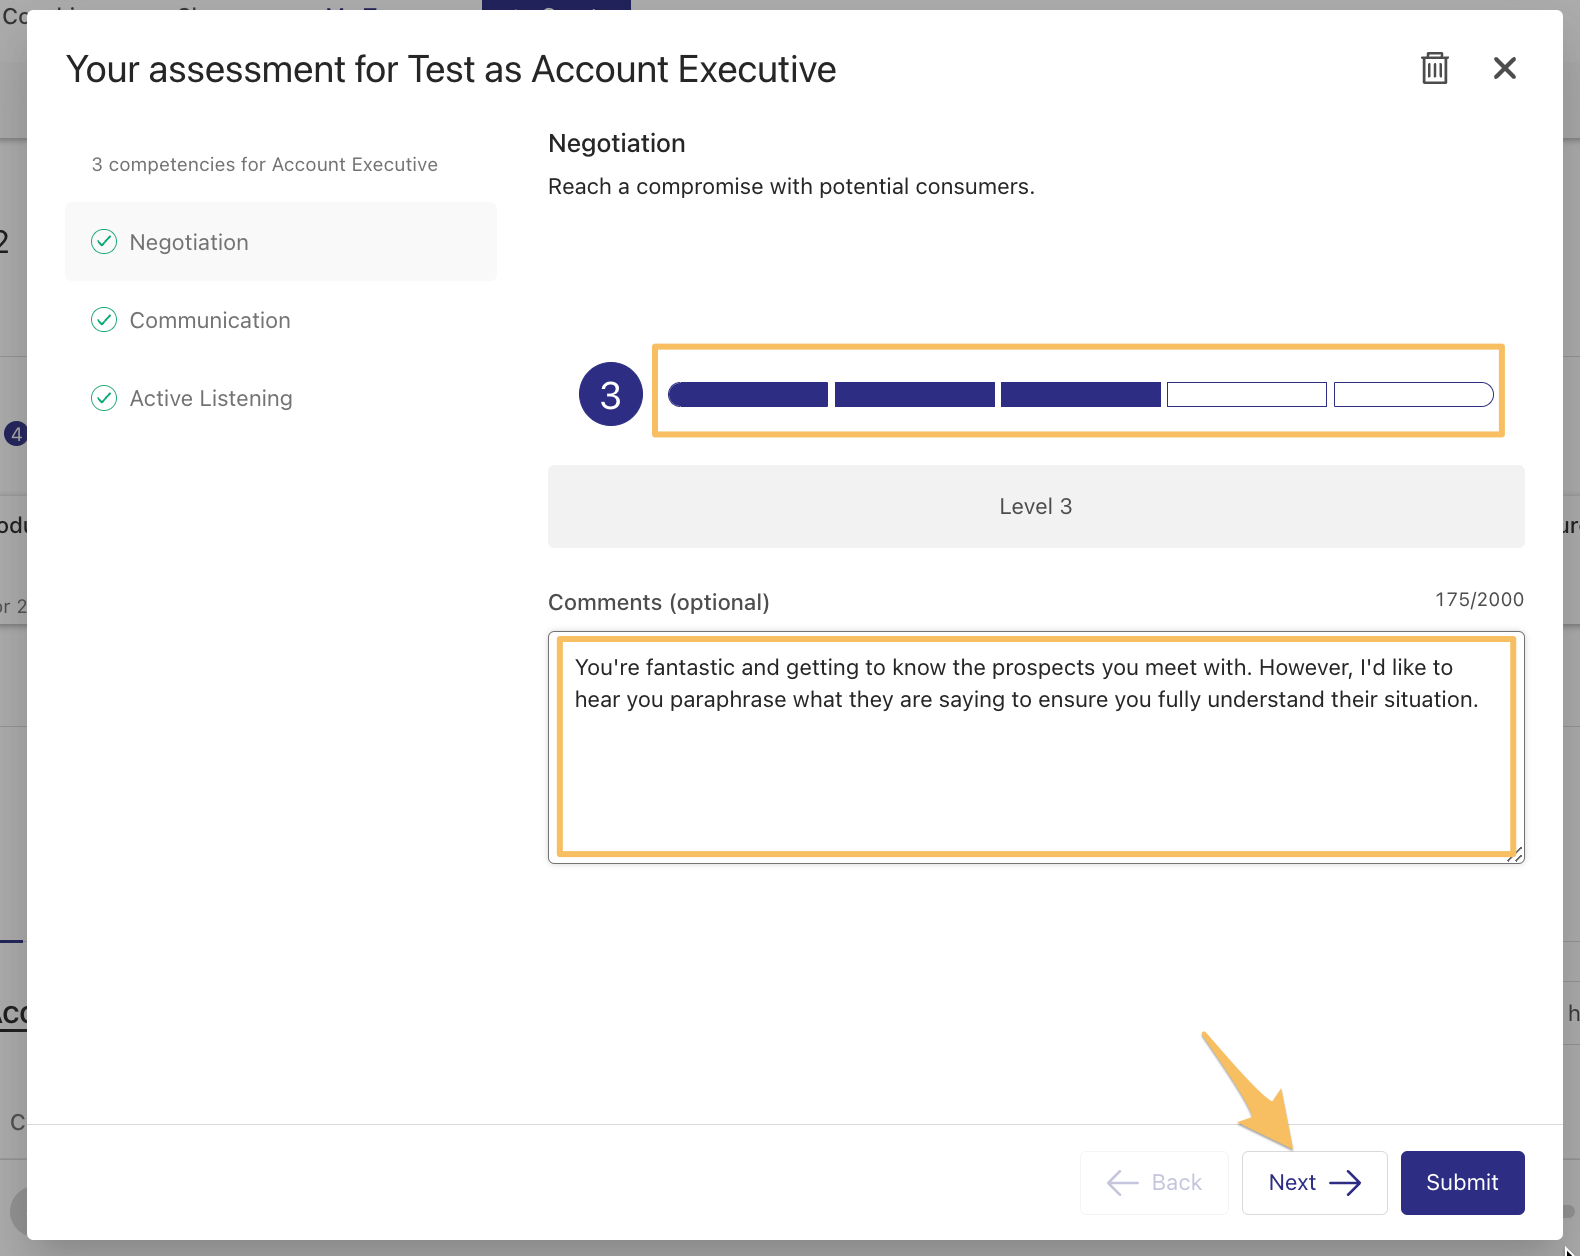Click the green checkmark beside Active Listening
This screenshot has width=1580, height=1256.
tap(104, 398)
